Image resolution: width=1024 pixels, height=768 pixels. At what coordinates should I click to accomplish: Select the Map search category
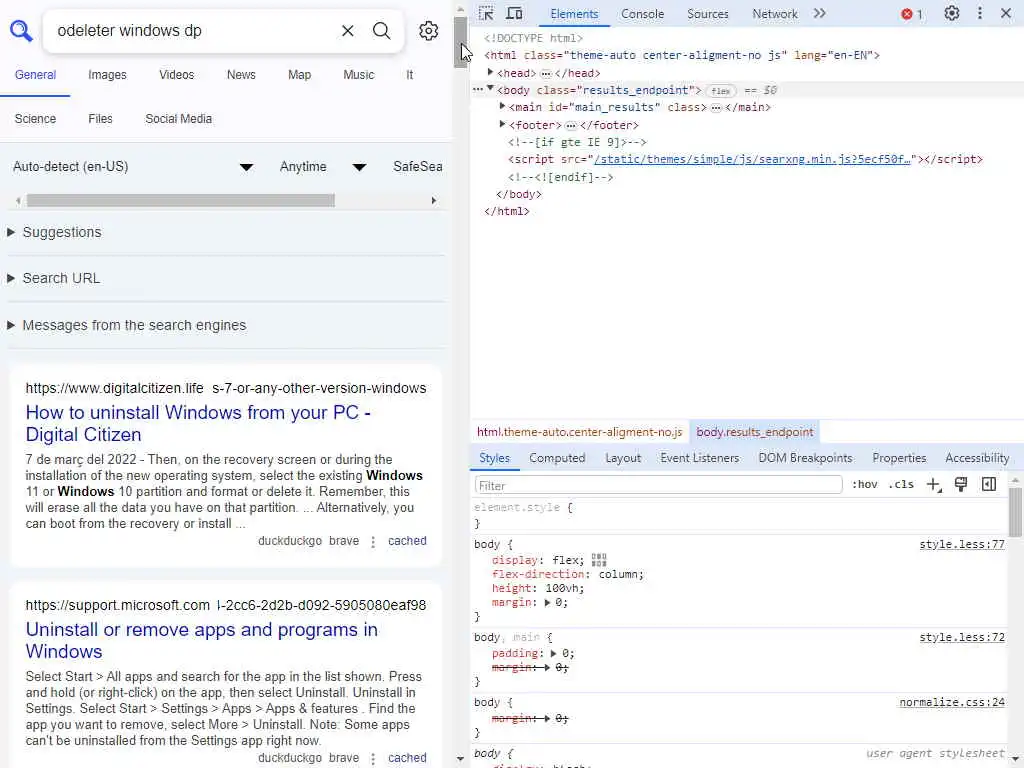click(x=299, y=75)
